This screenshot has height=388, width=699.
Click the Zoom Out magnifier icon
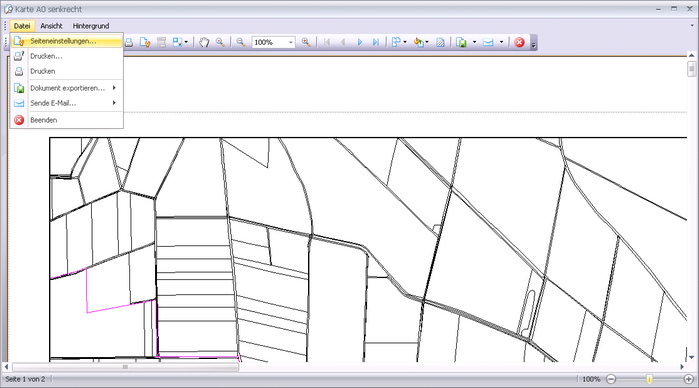coord(241,42)
